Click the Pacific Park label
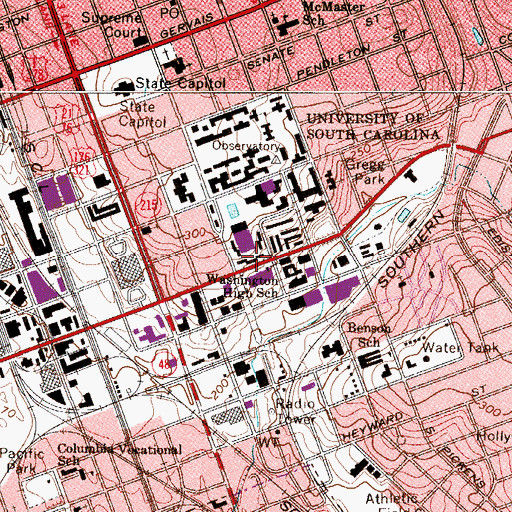The width and height of the screenshot is (512, 512). pyautogui.click(x=22, y=460)
